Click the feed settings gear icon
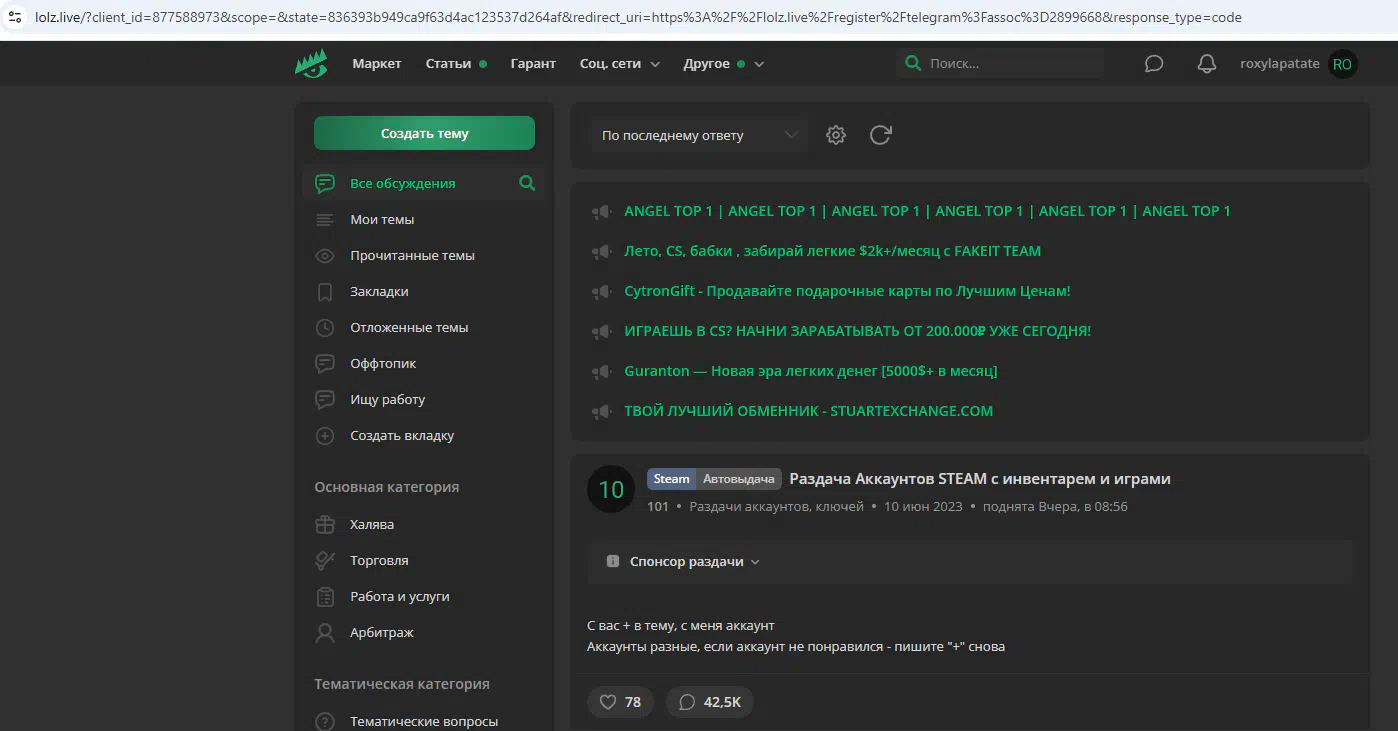Viewport: 1398px width, 731px height. pos(836,135)
